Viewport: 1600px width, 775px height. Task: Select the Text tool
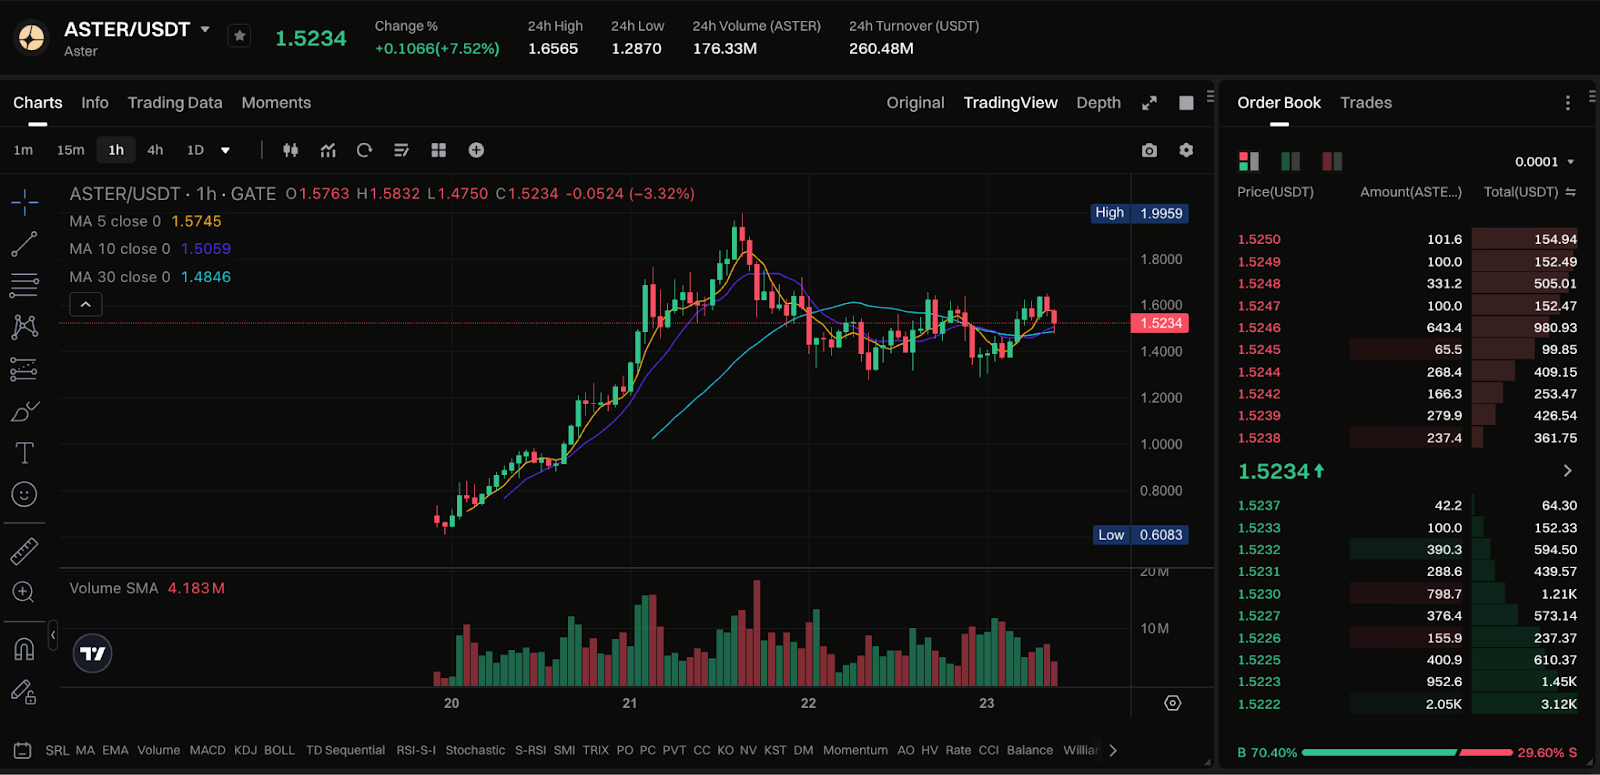[x=24, y=453]
